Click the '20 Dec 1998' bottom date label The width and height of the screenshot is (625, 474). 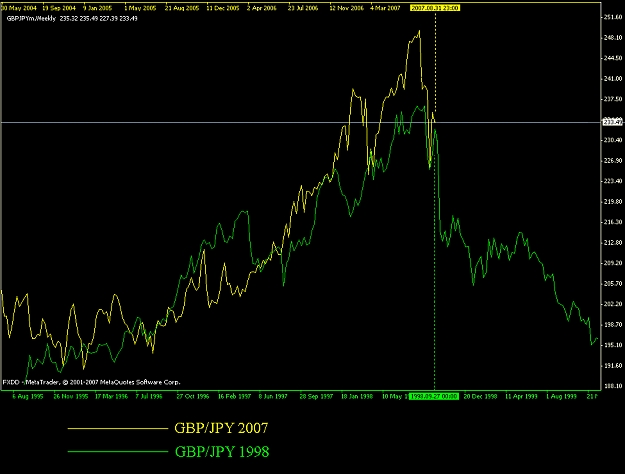click(480, 396)
